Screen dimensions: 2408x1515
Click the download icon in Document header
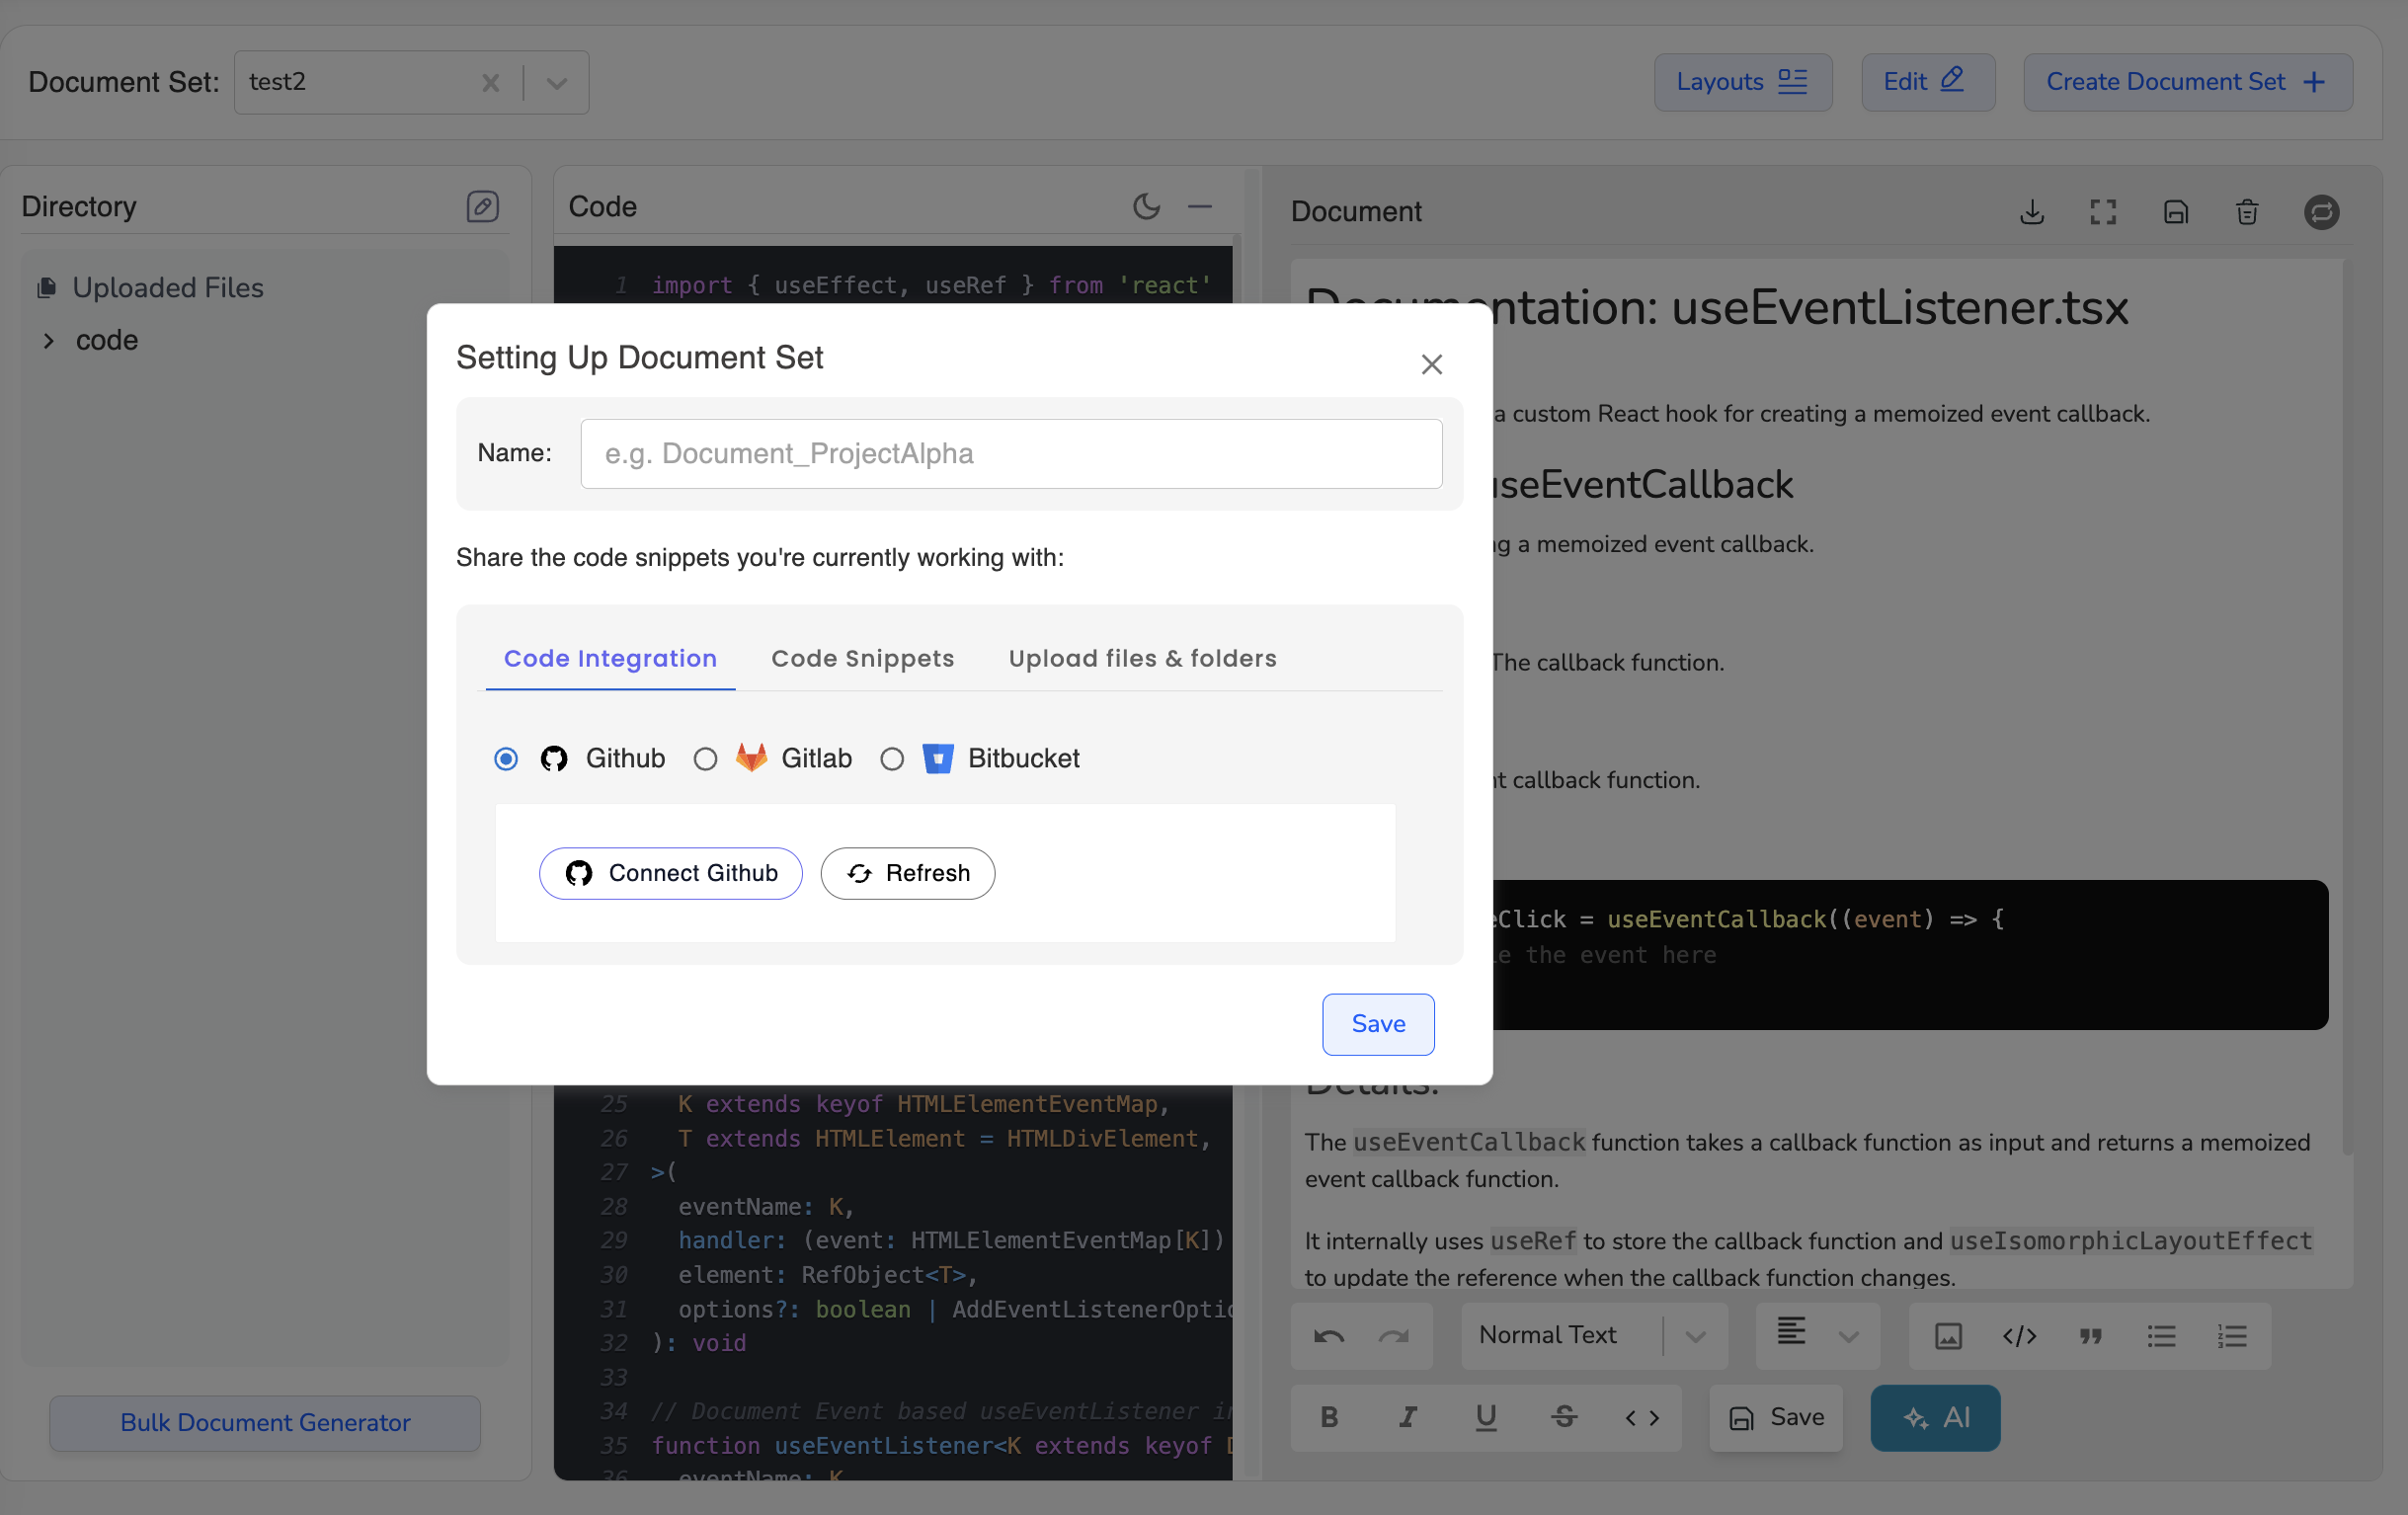2031,212
